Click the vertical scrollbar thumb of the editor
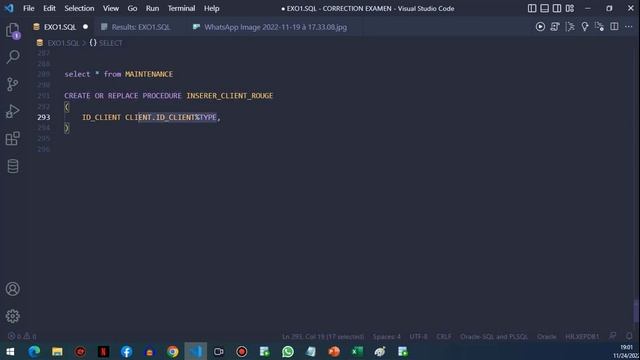The image size is (640, 360). pyautogui.click(x=636, y=312)
